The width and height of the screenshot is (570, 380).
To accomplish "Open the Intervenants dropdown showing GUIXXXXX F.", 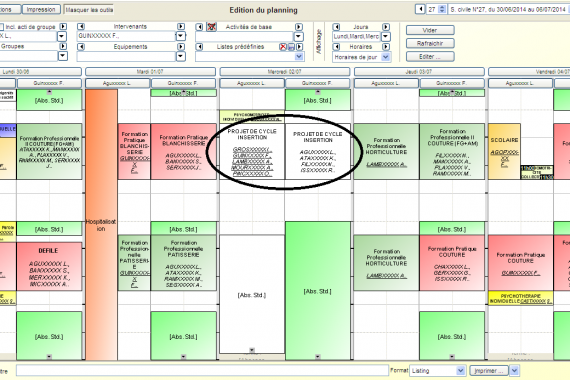I will 180,36.
